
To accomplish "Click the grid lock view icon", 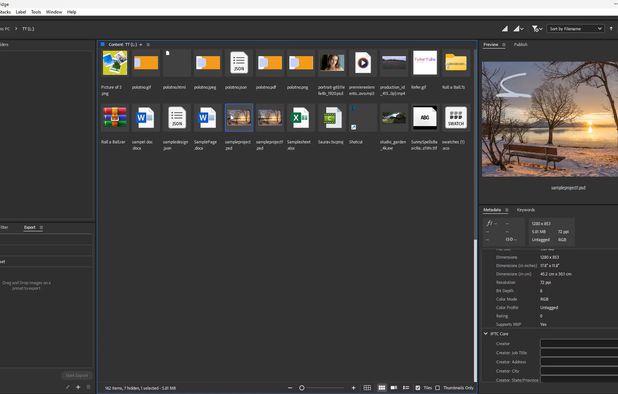I will click(367, 388).
